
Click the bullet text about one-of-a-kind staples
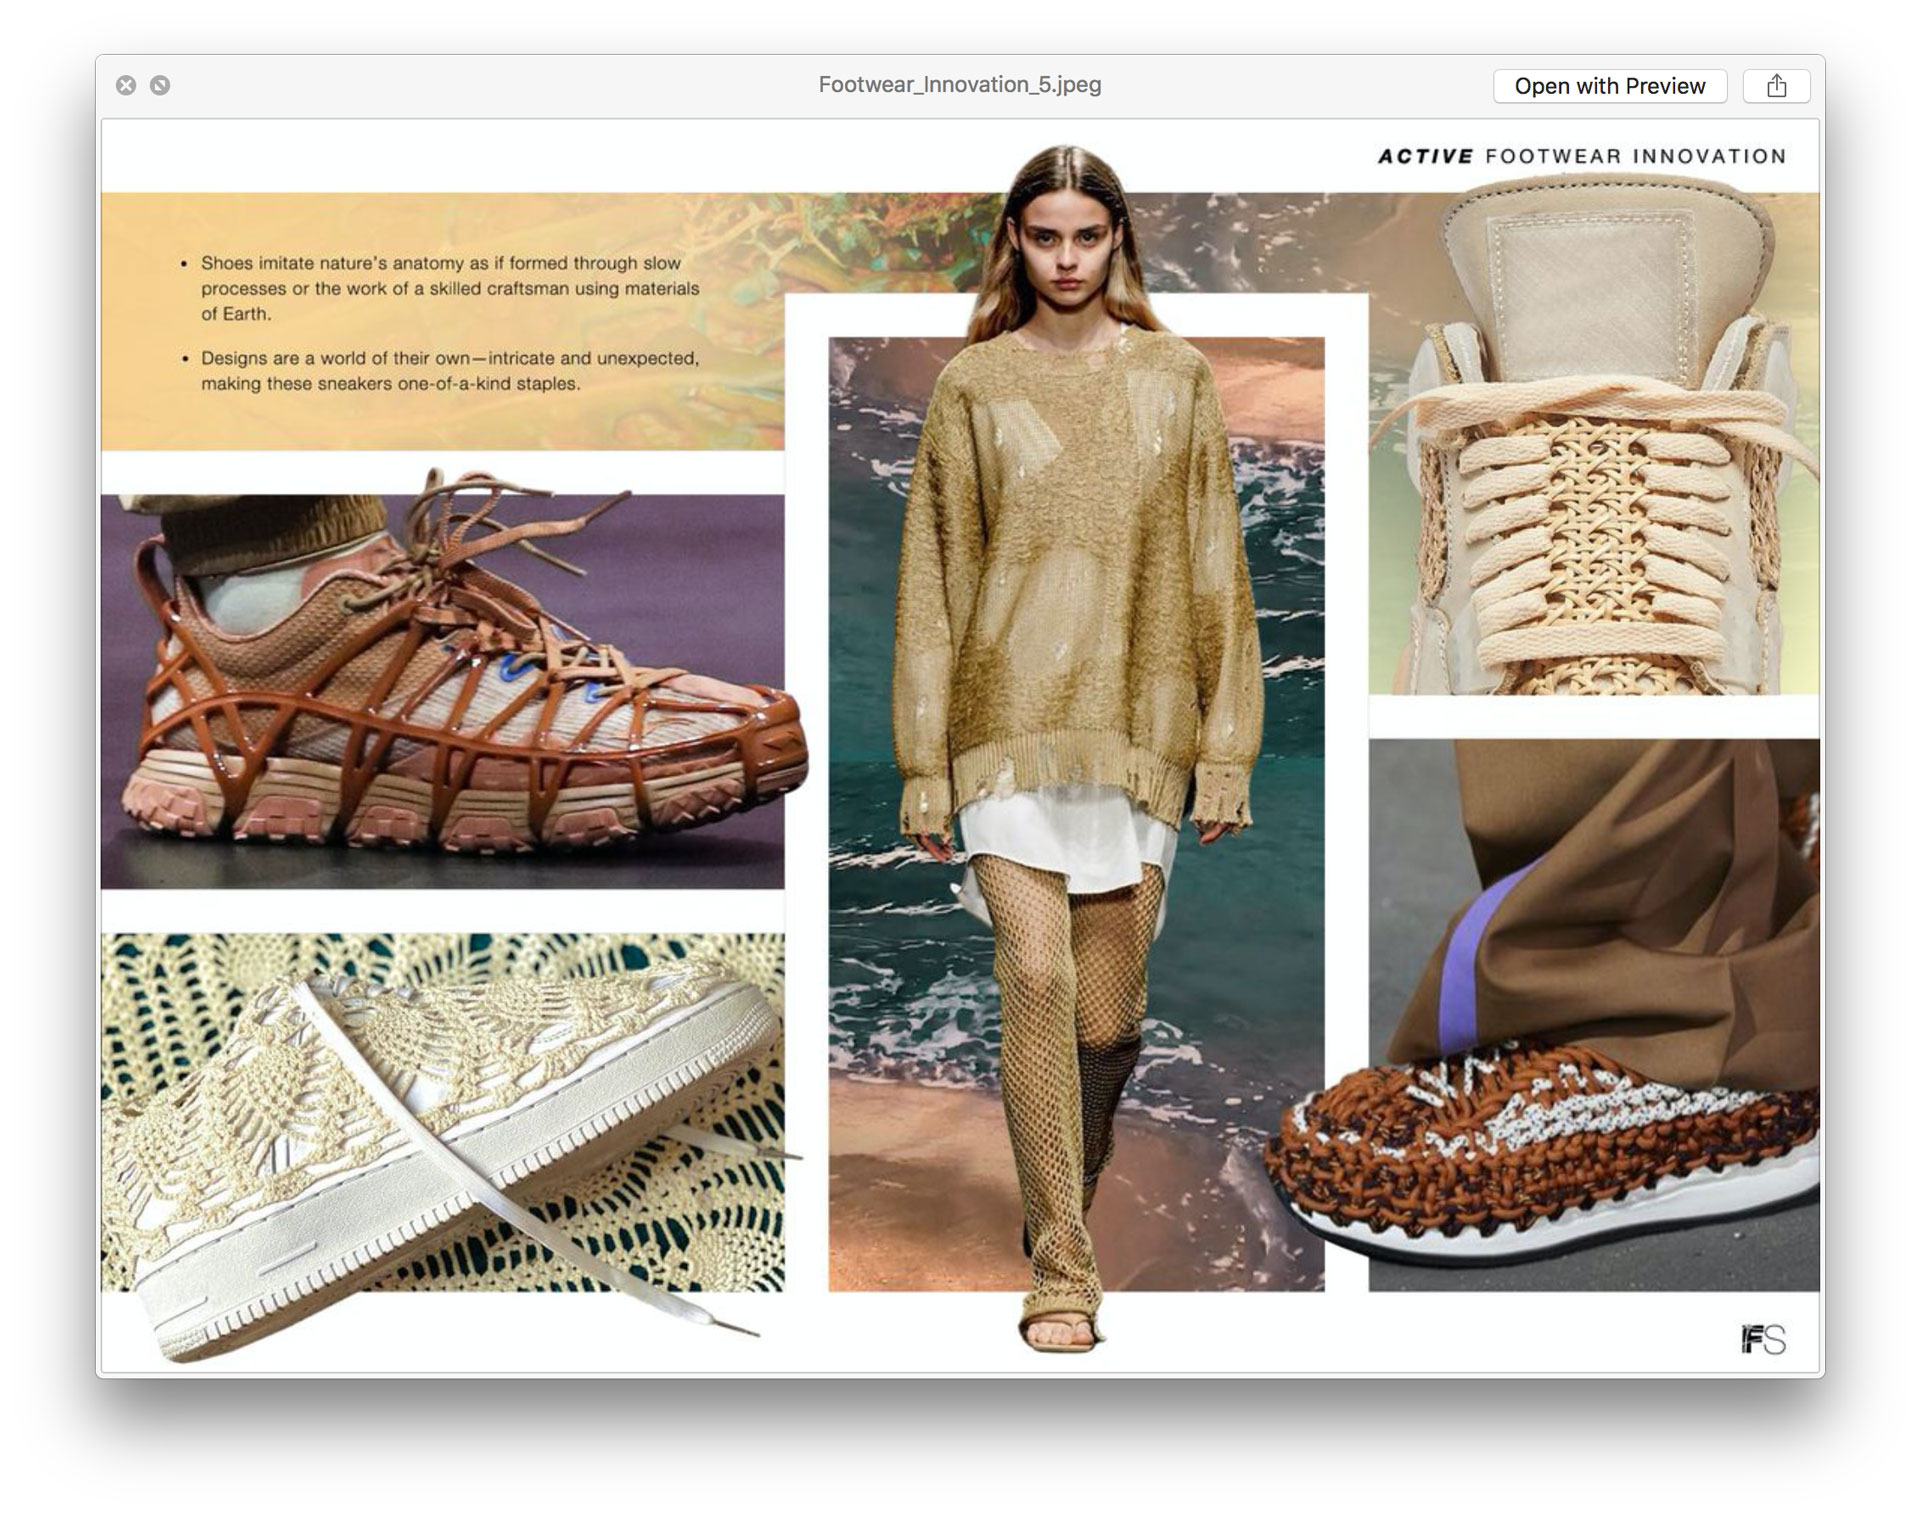click(x=449, y=371)
